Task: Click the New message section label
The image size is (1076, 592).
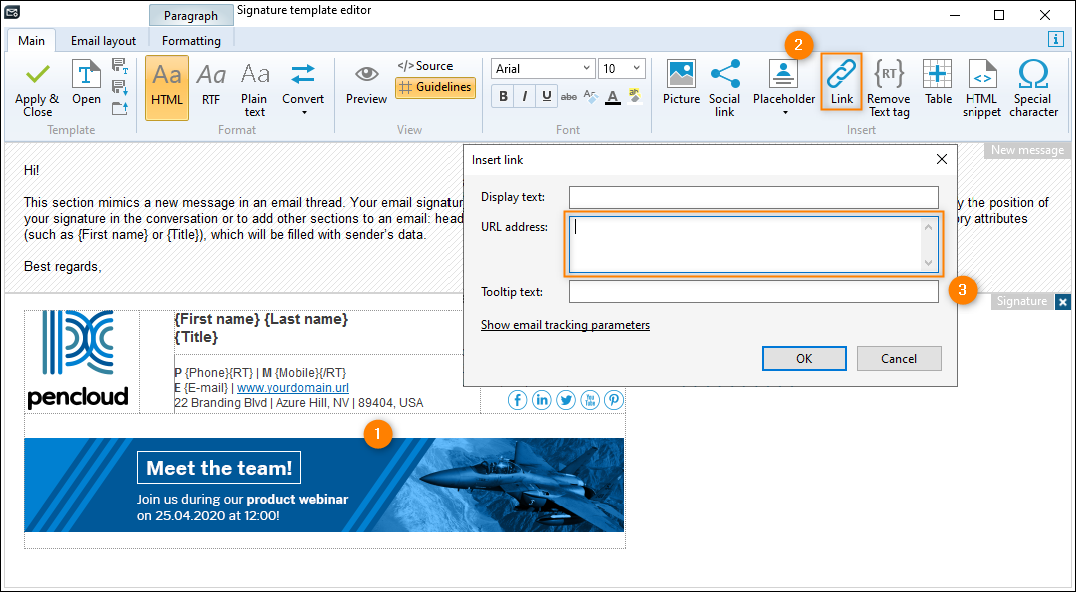Action: tap(1027, 150)
